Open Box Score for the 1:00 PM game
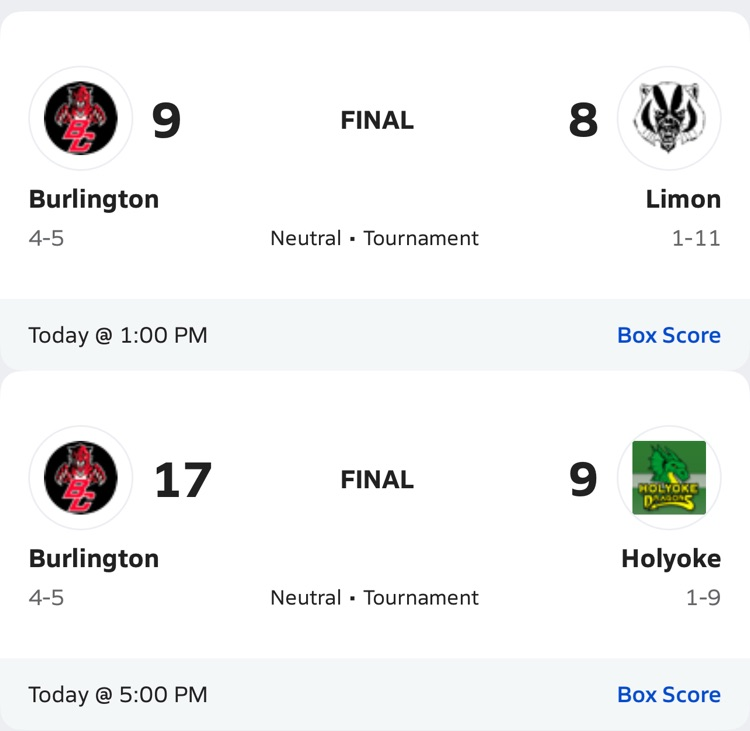750x731 pixels. pos(669,335)
